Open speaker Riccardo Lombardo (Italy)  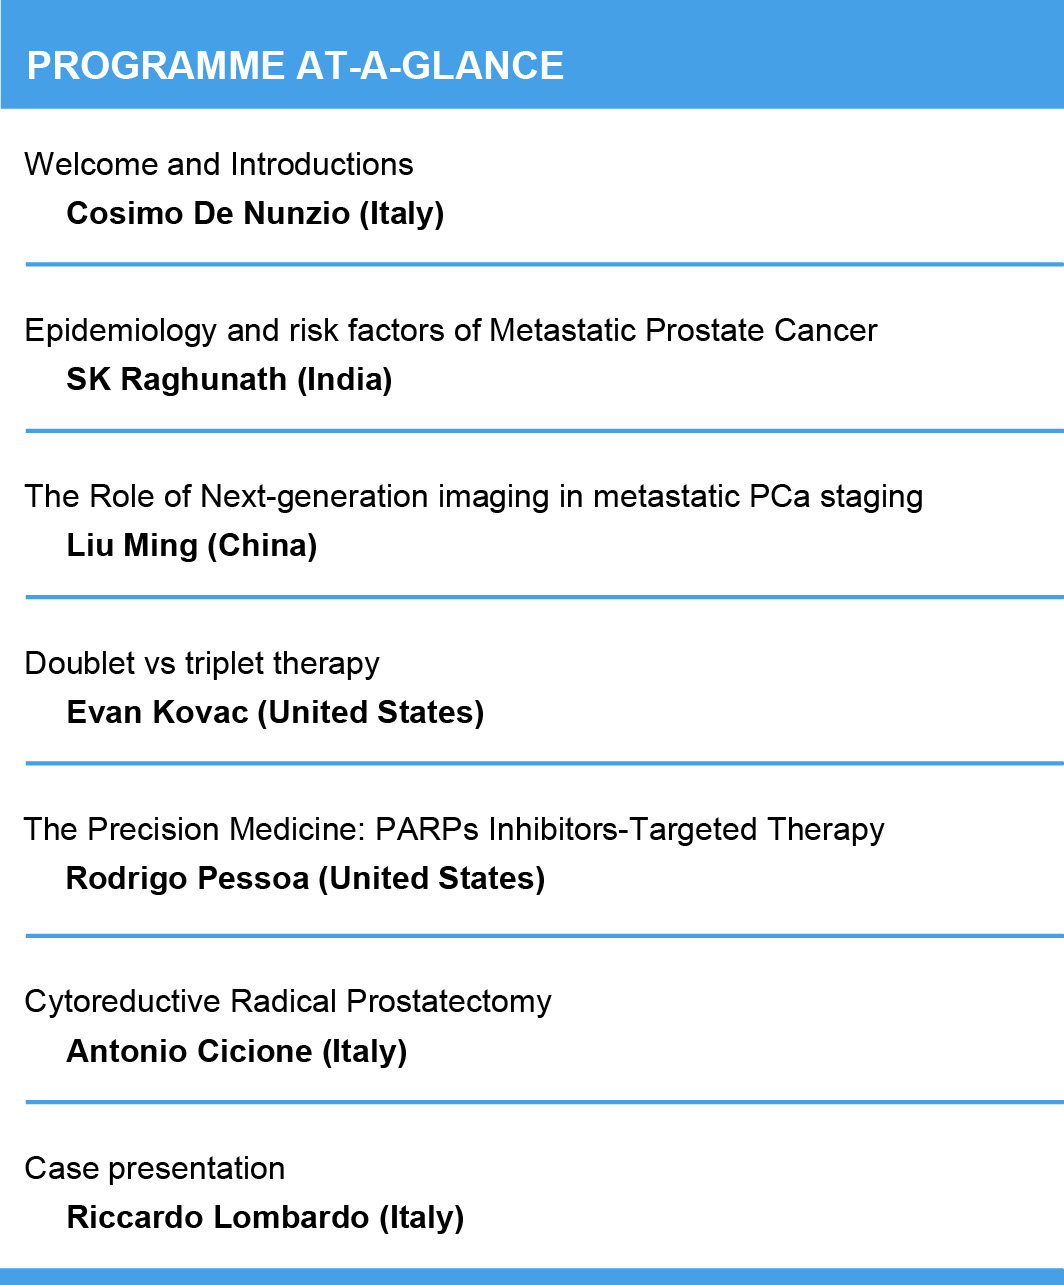point(265,1217)
